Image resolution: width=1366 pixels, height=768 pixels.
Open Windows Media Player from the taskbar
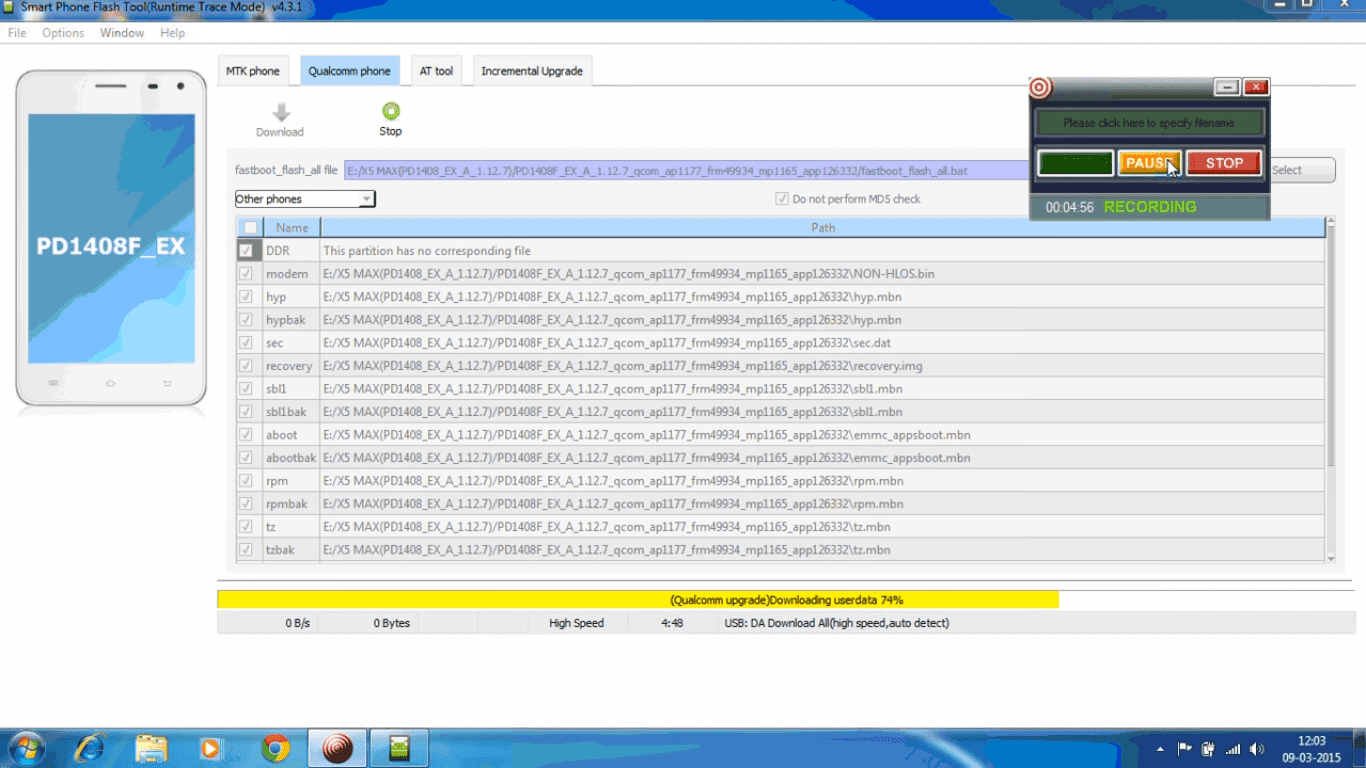(x=210, y=748)
